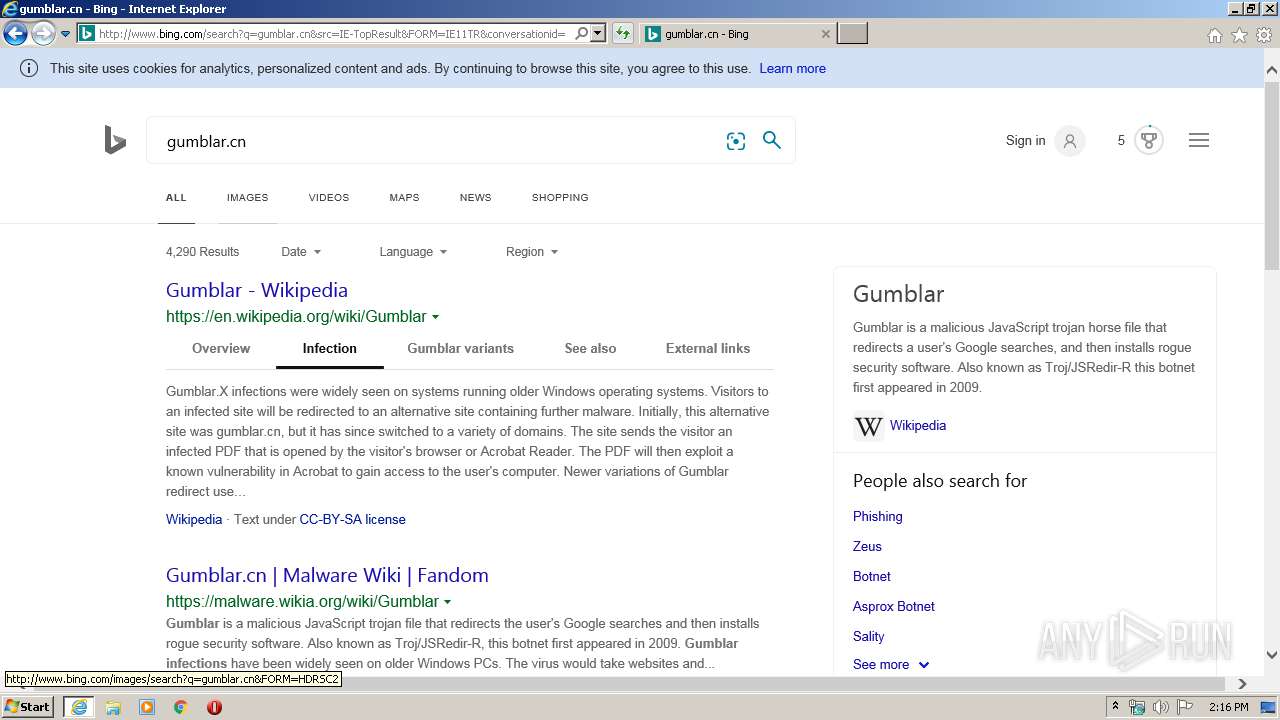Click the refresh page icon
Screen dimensions: 1280x720
click(622, 33)
